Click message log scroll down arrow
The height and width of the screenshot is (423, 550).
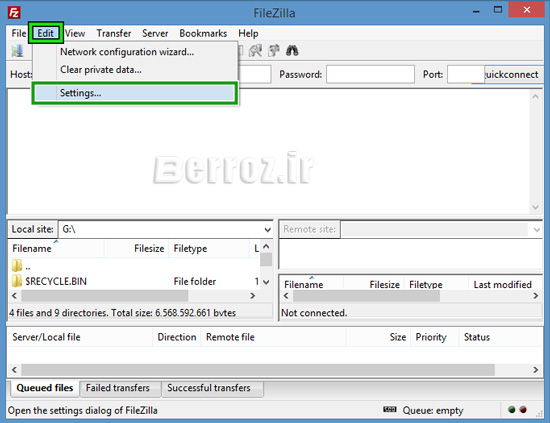point(536,207)
